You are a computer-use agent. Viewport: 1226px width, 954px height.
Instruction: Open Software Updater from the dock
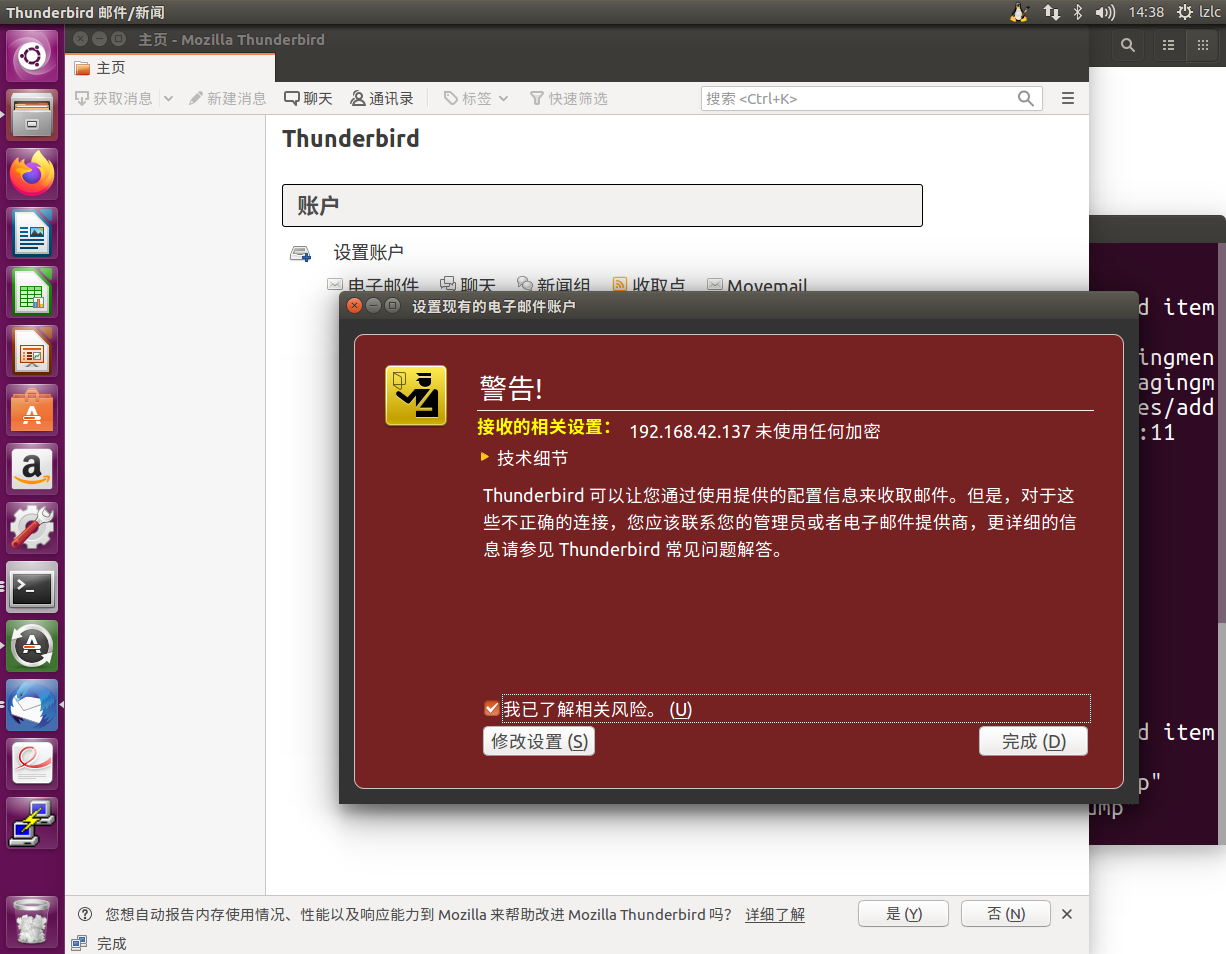pyautogui.click(x=33, y=646)
